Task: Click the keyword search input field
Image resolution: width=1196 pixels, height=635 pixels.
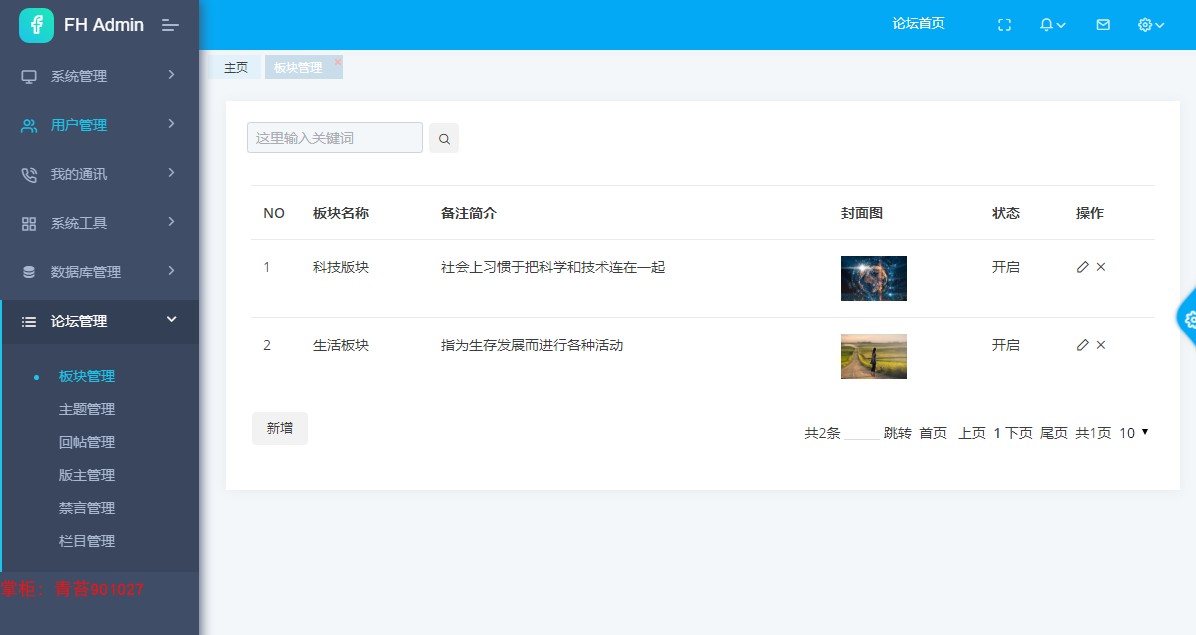Action: click(335, 138)
